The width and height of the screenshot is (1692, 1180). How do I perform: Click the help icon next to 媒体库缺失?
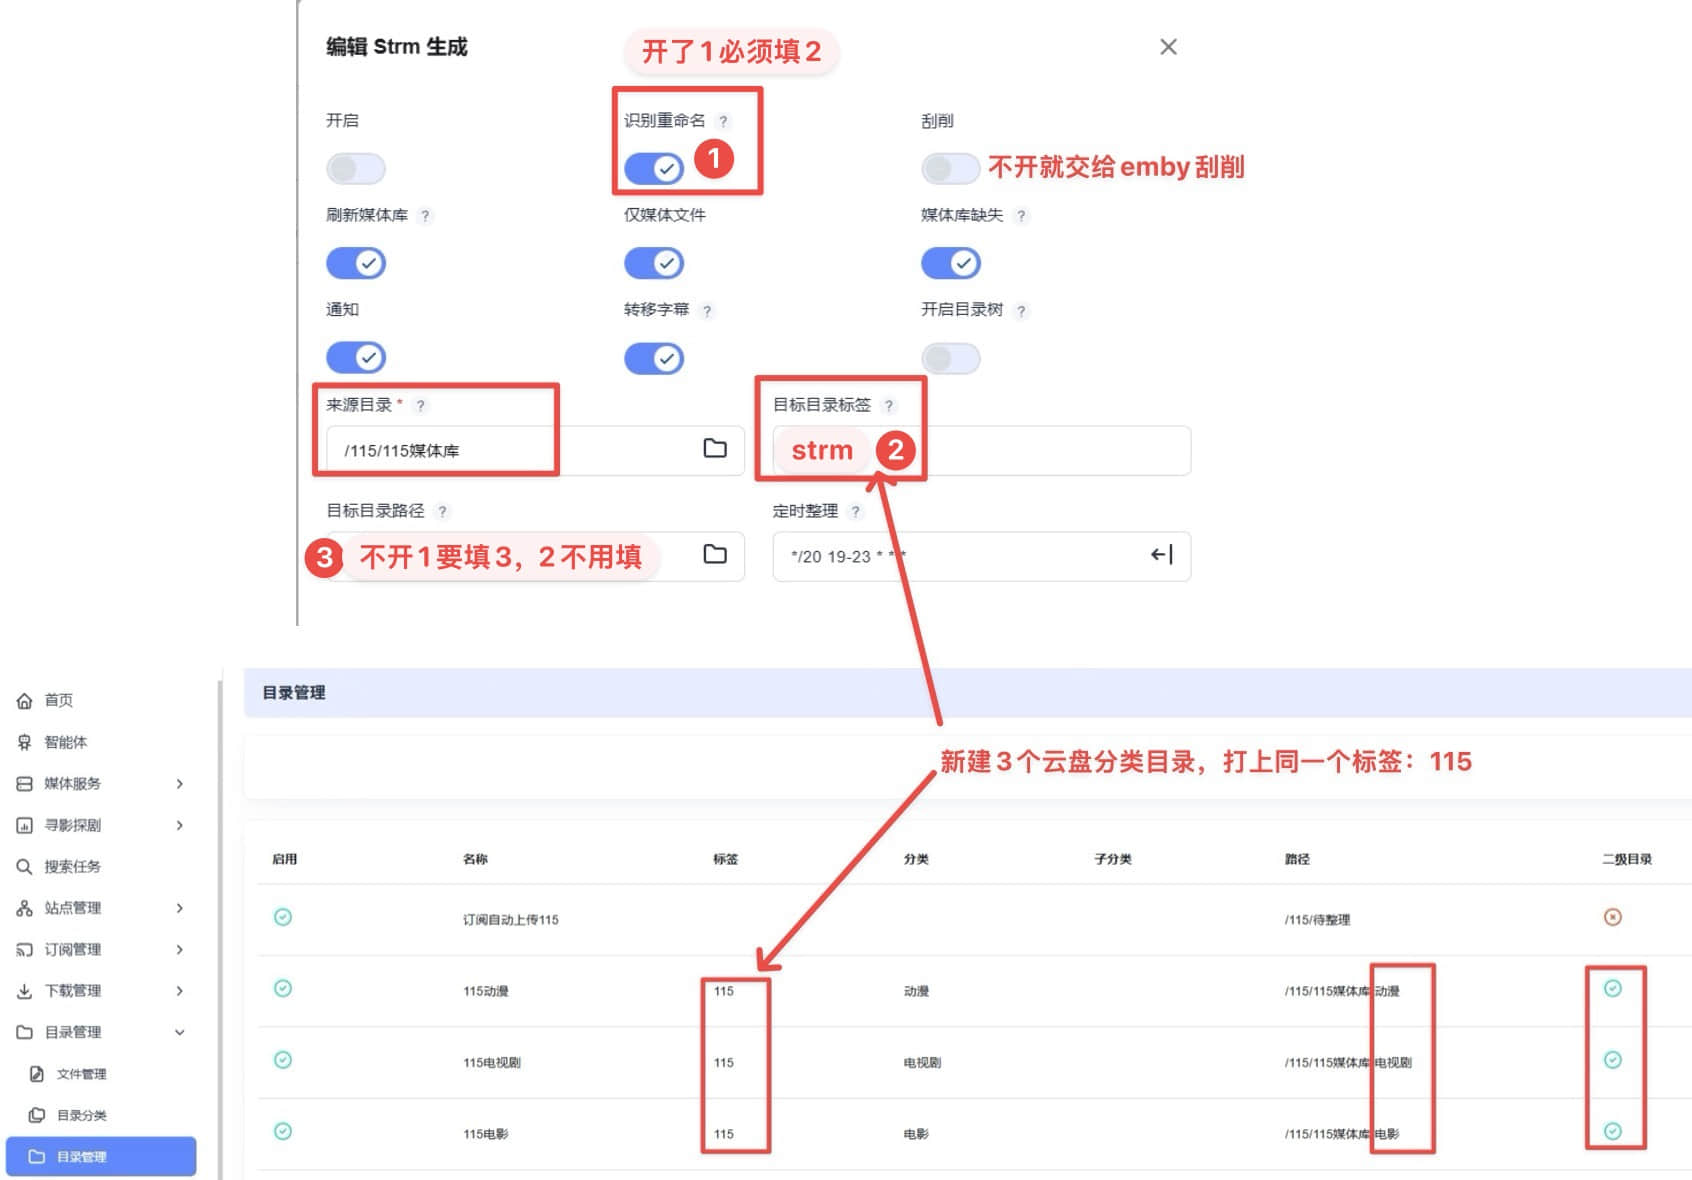click(x=1020, y=216)
